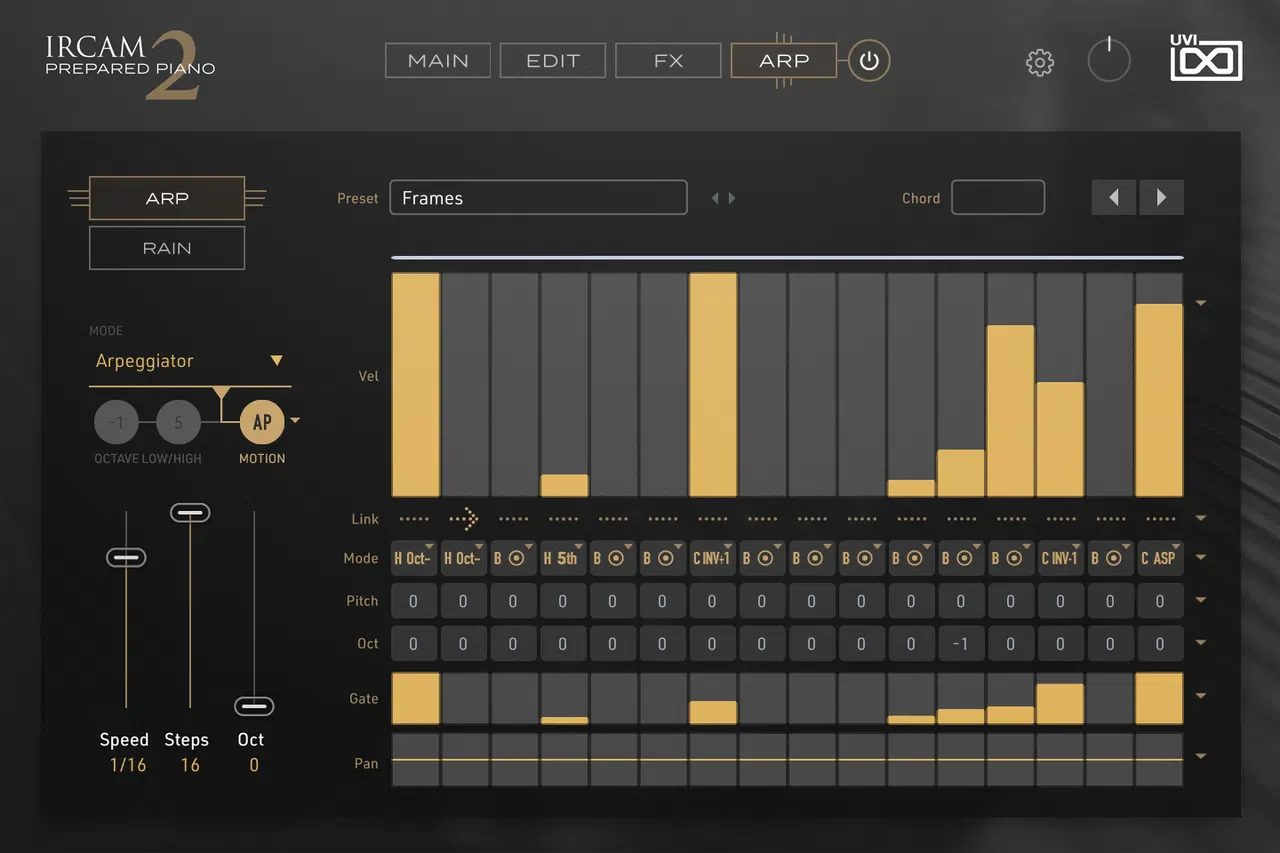Toggle the dotted arrow link on step two
1280x853 pixels.
tap(464, 519)
